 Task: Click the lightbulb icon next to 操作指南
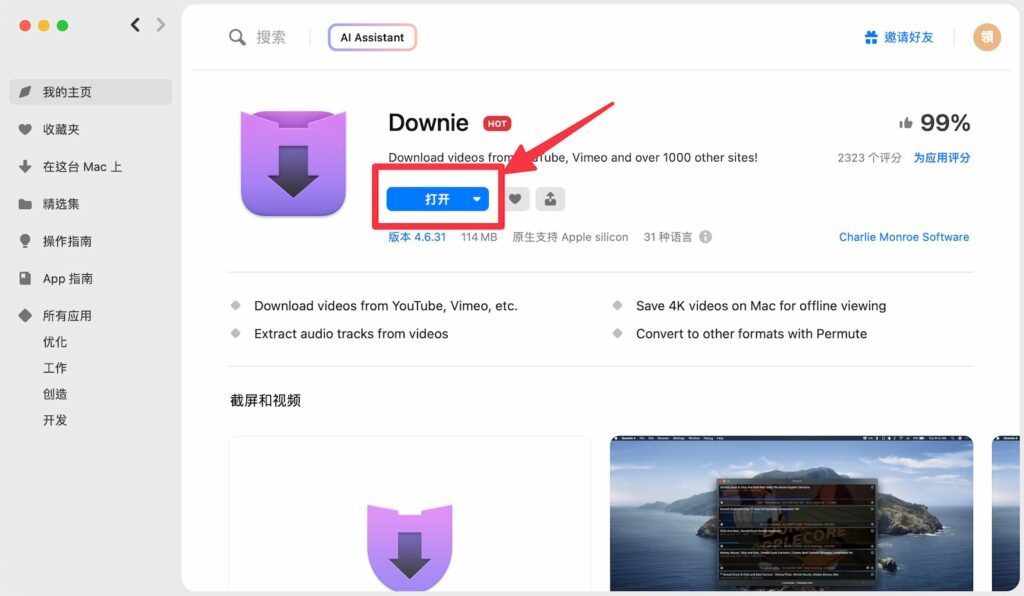(x=25, y=241)
